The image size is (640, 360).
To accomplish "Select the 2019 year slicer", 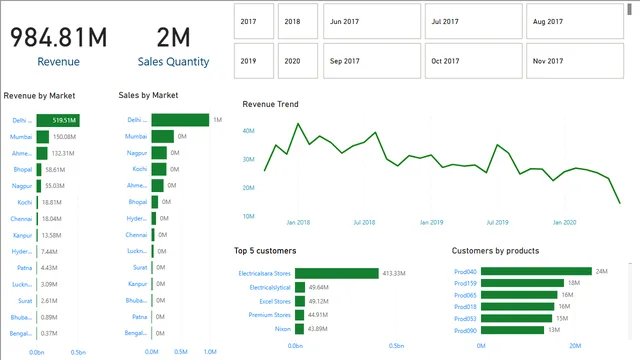I will (x=254, y=61).
